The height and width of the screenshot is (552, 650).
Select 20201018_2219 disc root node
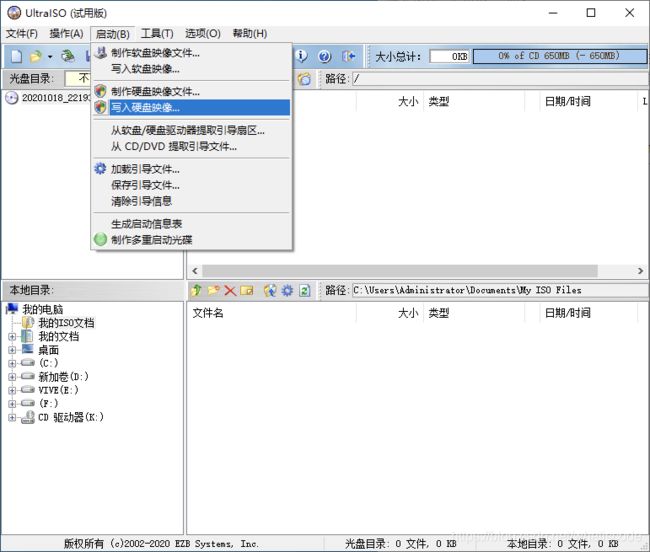coord(56,98)
